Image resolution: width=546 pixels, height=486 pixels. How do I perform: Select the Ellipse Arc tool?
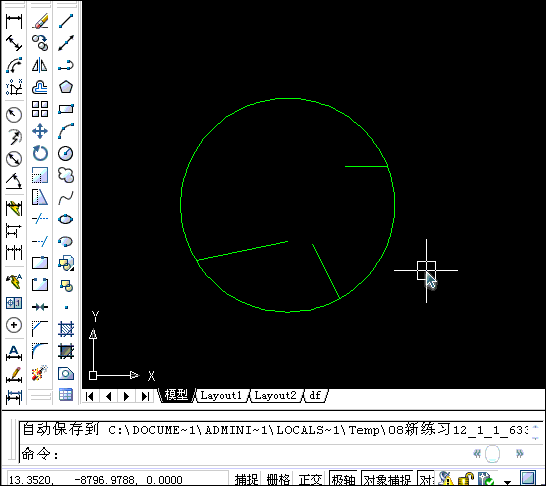pyautogui.click(x=65, y=241)
